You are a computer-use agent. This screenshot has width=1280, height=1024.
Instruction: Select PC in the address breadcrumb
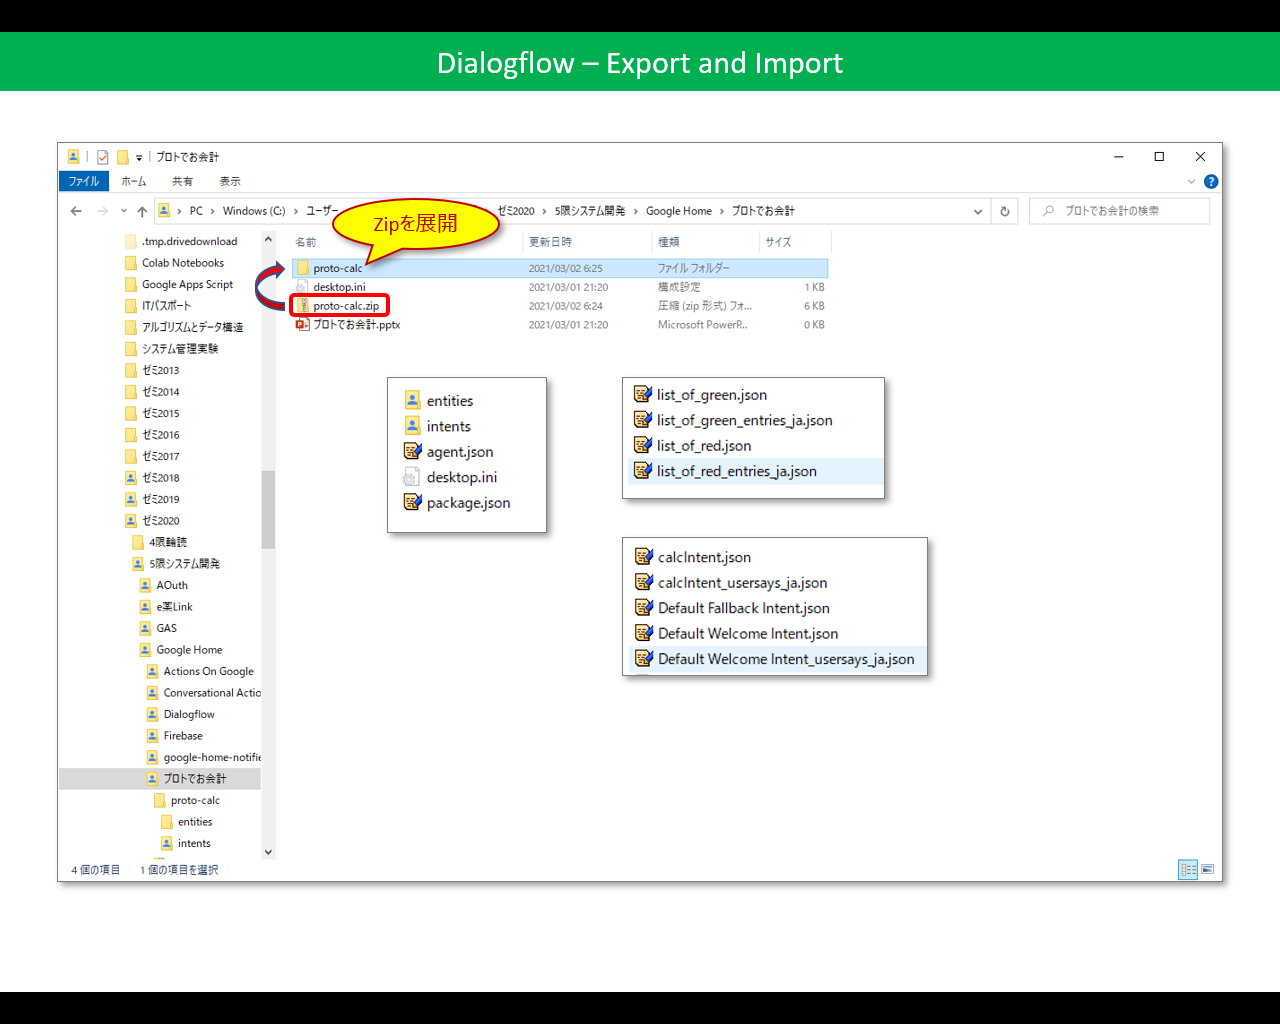click(x=196, y=211)
